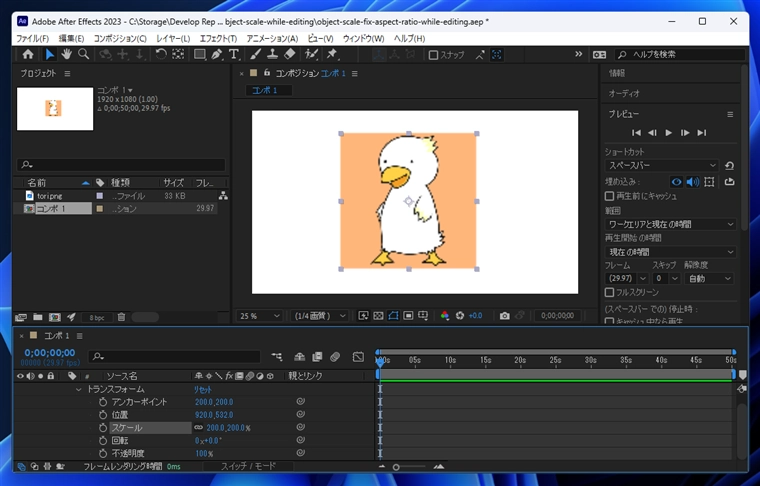Viewport: 760px width, 486px height.
Task: Open grid and guide options
Action: (x=423, y=316)
